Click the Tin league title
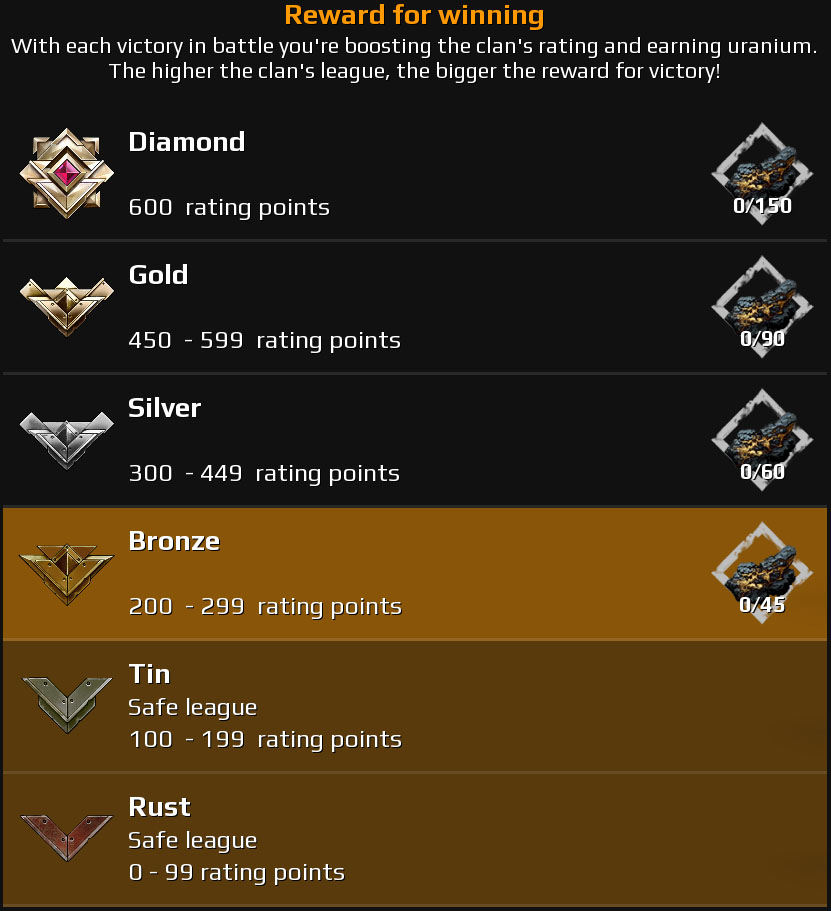831x911 pixels. click(x=150, y=674)
